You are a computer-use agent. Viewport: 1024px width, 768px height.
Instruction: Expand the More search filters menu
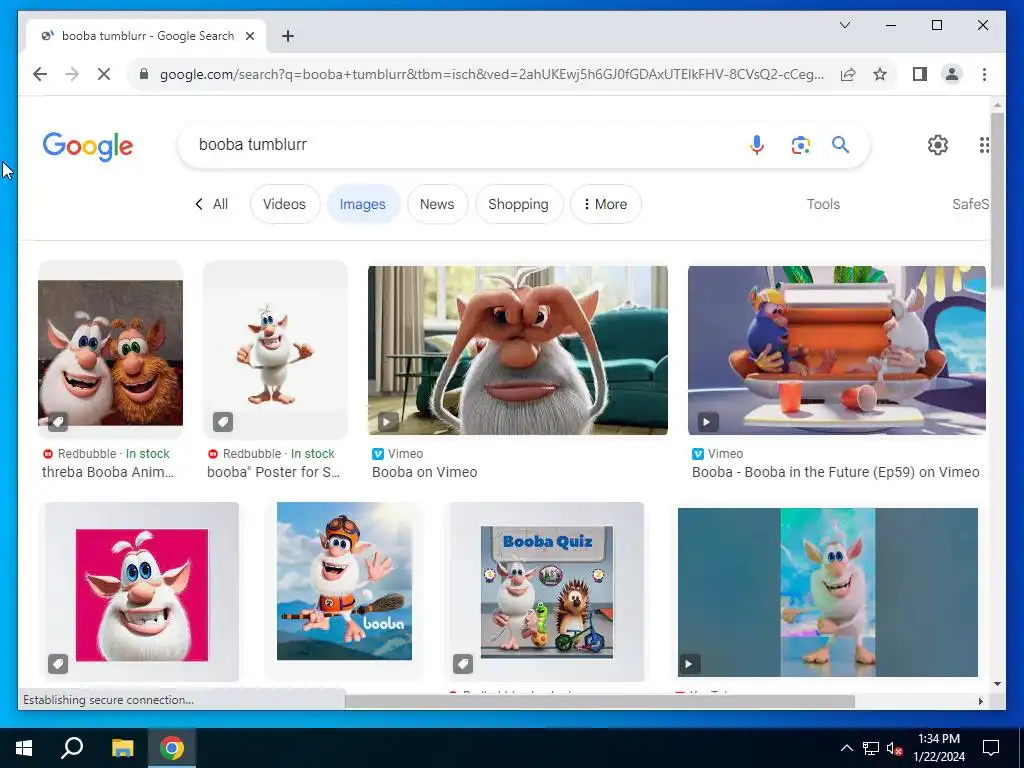605,204
